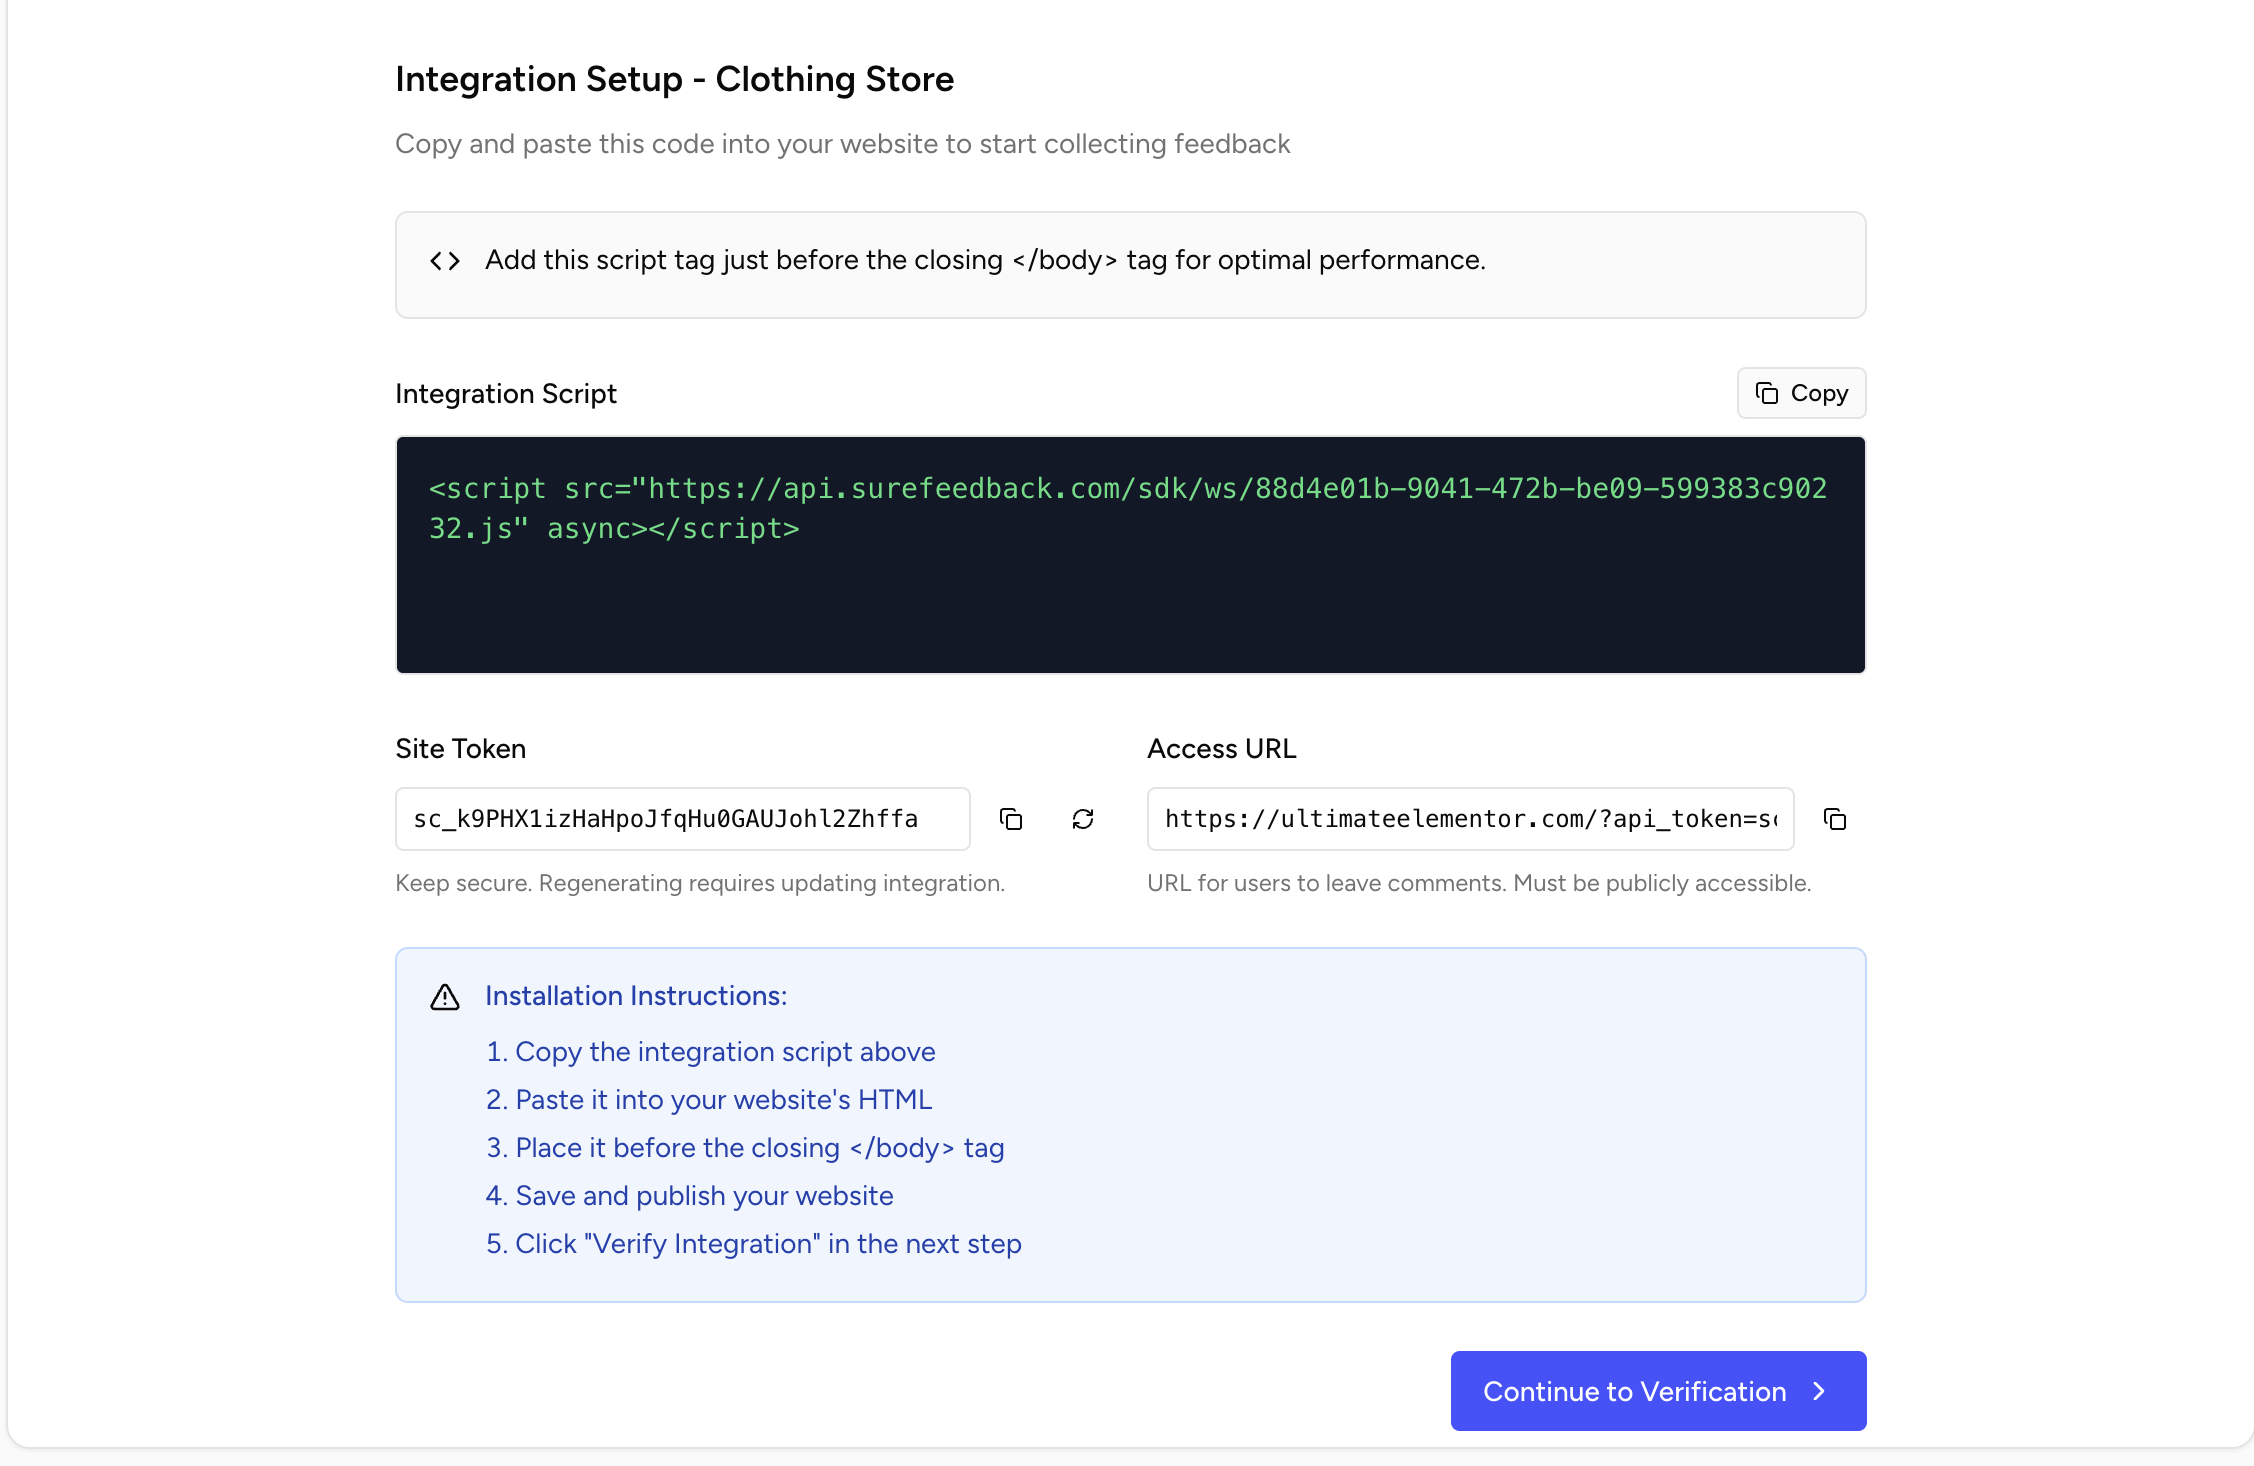
Task: Click the copy icon beside Access URL
Action: (x=1835, y=819)
